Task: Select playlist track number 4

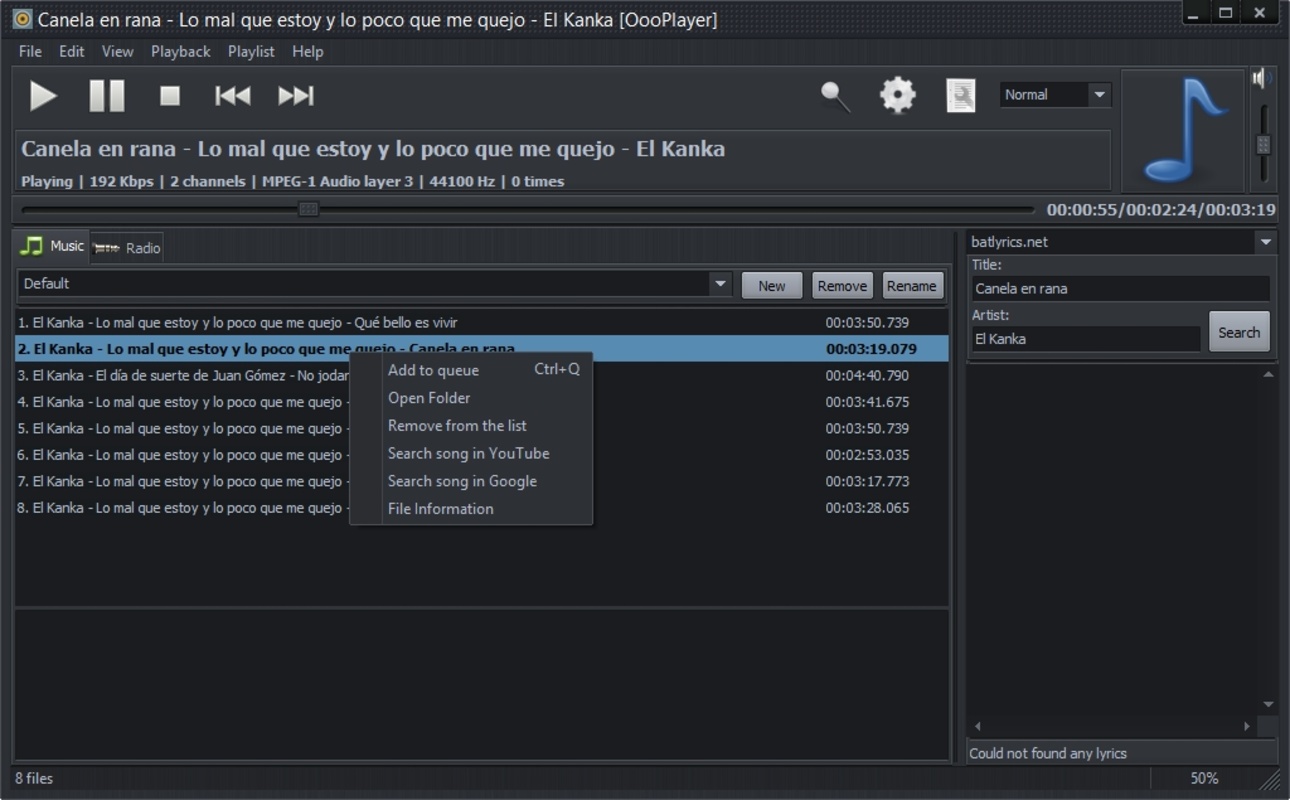Action: 482,402
